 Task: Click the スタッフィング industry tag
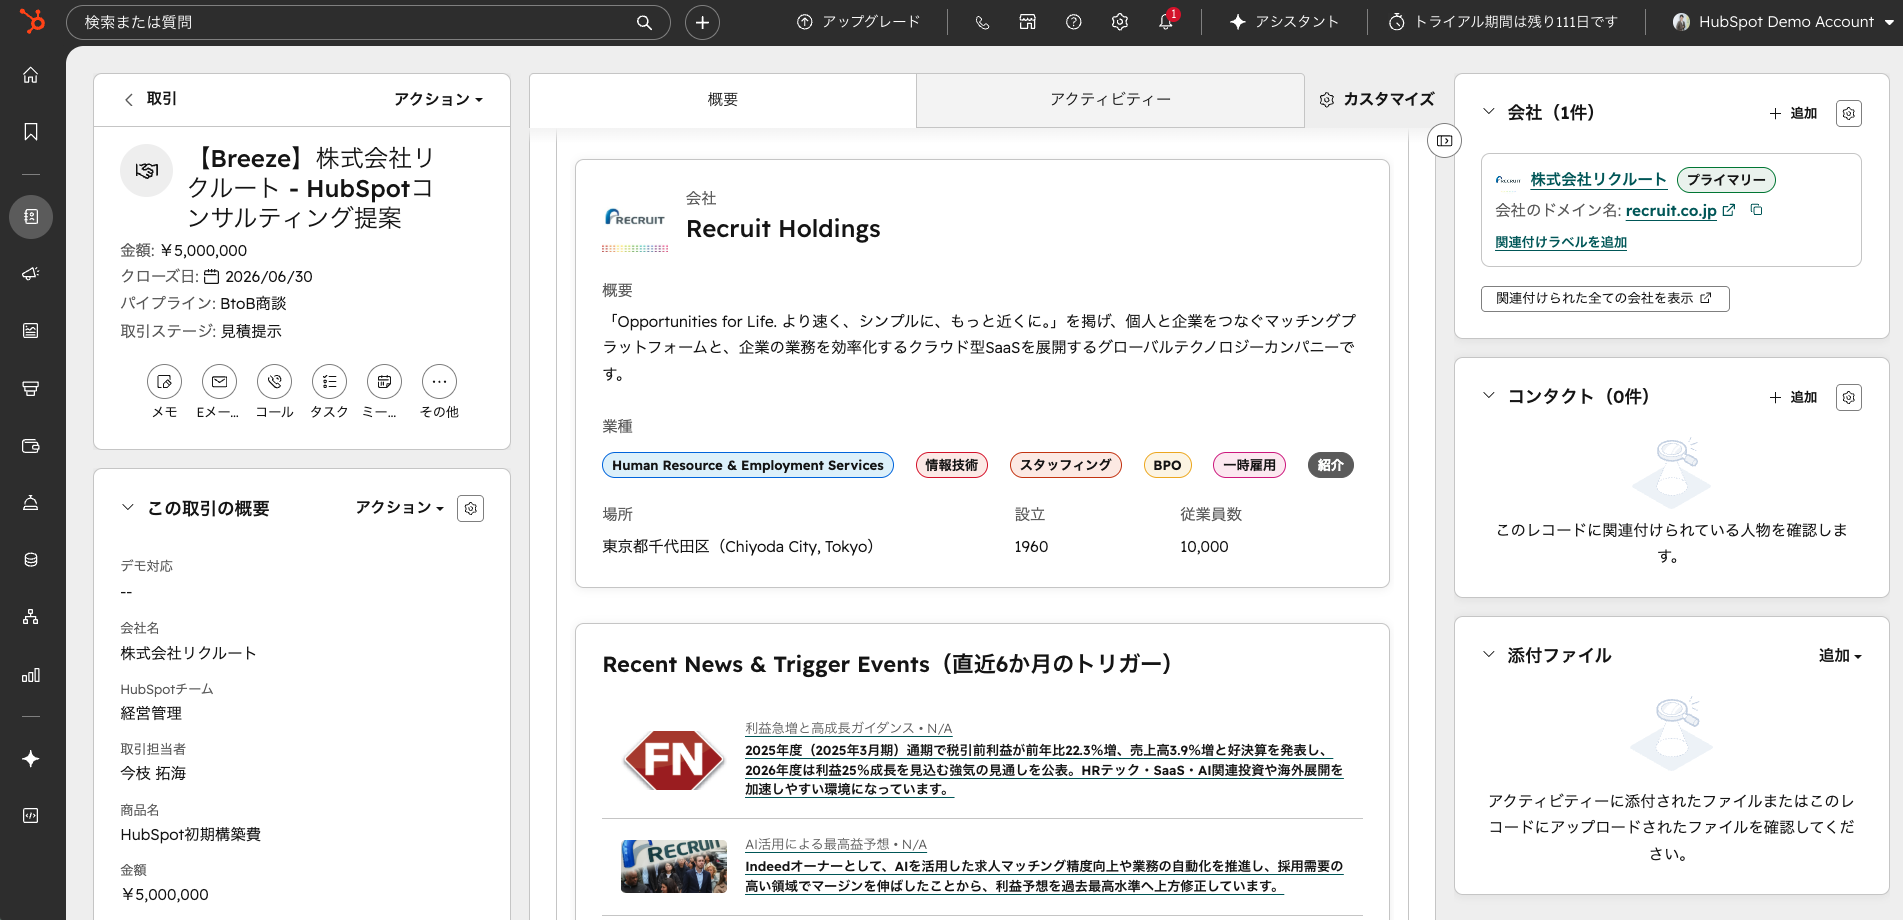[1065, 465]
